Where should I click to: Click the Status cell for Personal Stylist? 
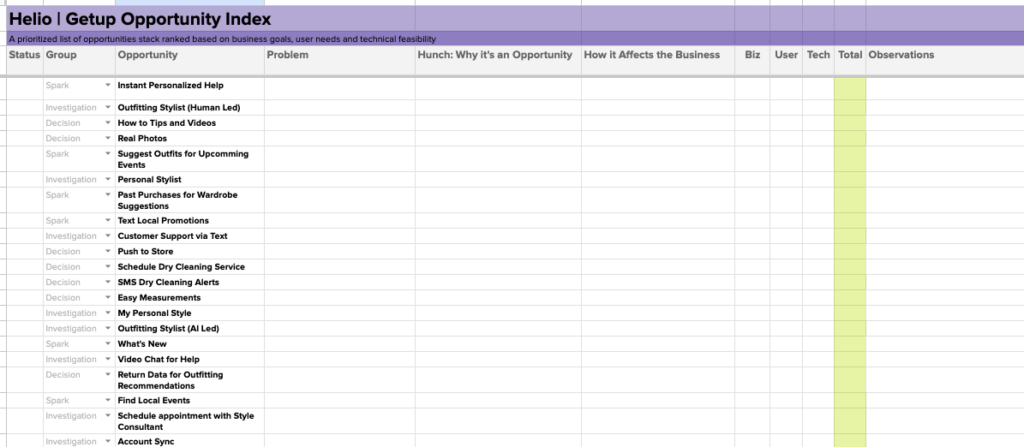(25, 180)
